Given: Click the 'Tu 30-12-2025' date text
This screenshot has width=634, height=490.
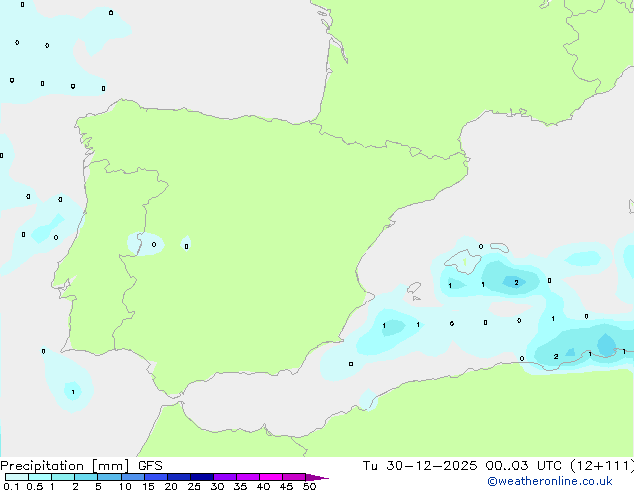Looking at the screenshot, I should pyautogui.click(x=420, y=466).
